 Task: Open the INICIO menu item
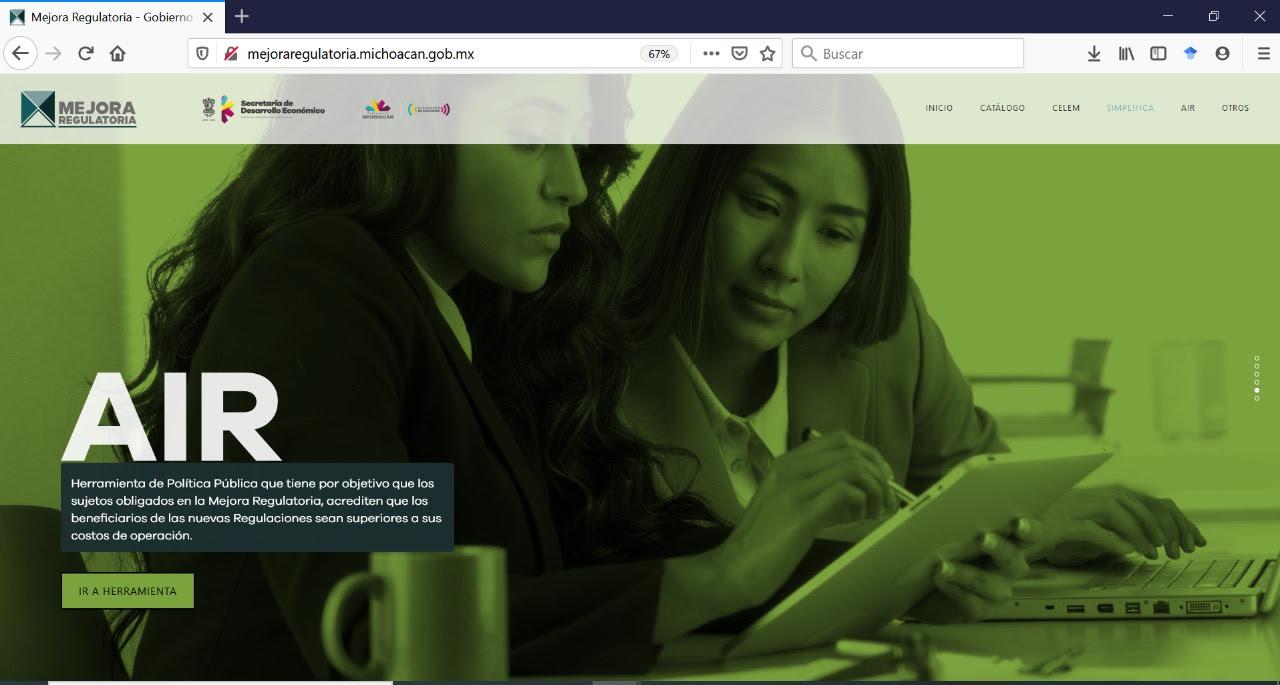coord(939,108)
